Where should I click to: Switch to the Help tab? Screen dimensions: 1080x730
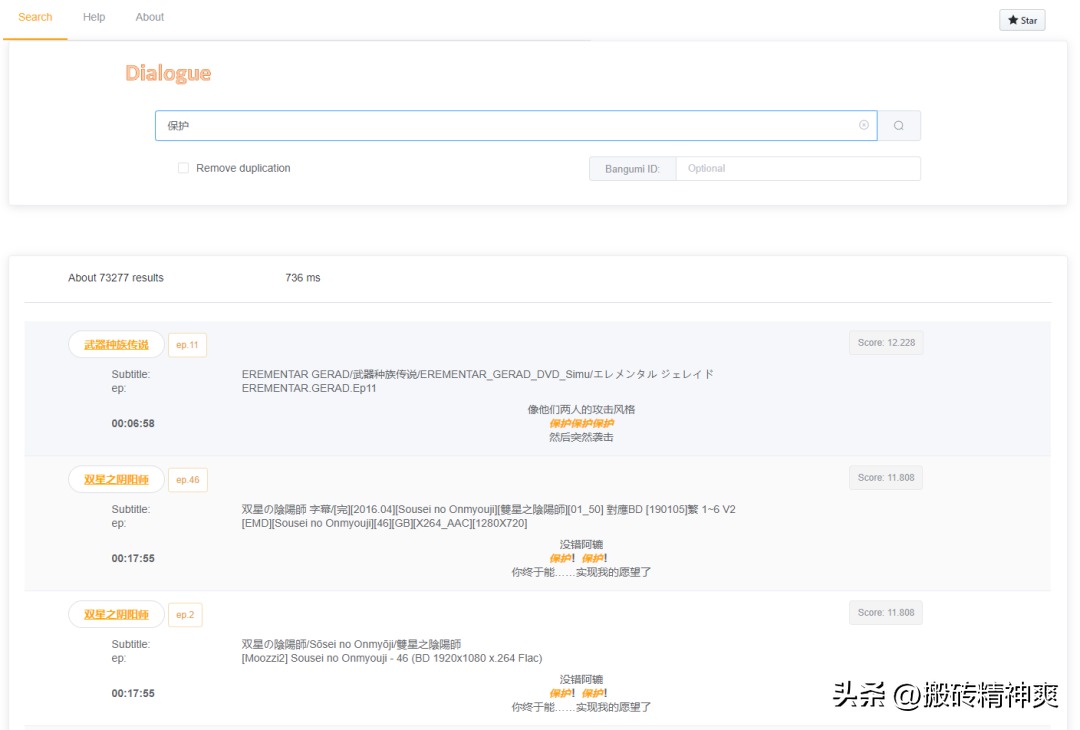93,16
